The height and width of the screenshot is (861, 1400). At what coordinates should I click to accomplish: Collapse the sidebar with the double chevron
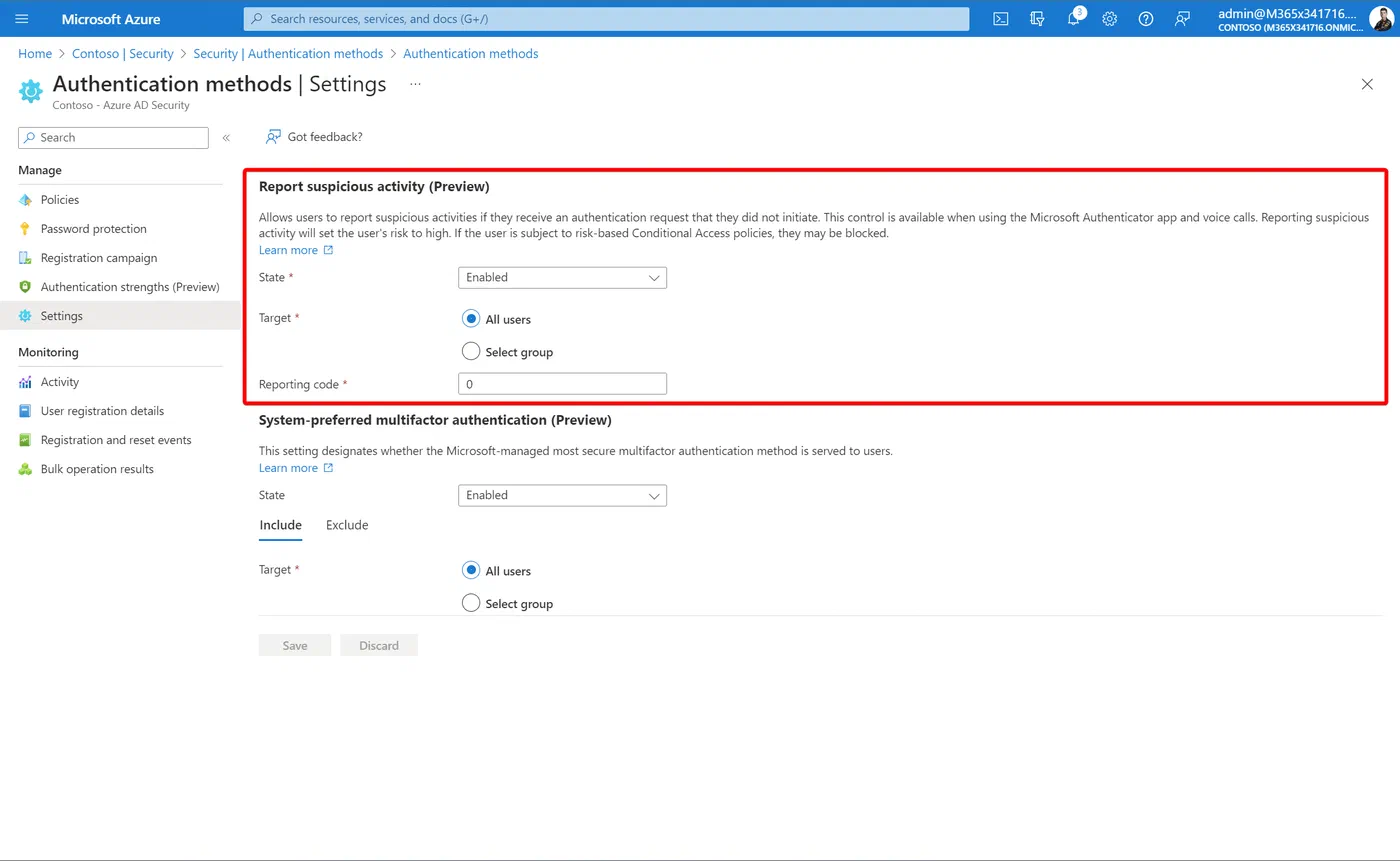pos(226,138)
